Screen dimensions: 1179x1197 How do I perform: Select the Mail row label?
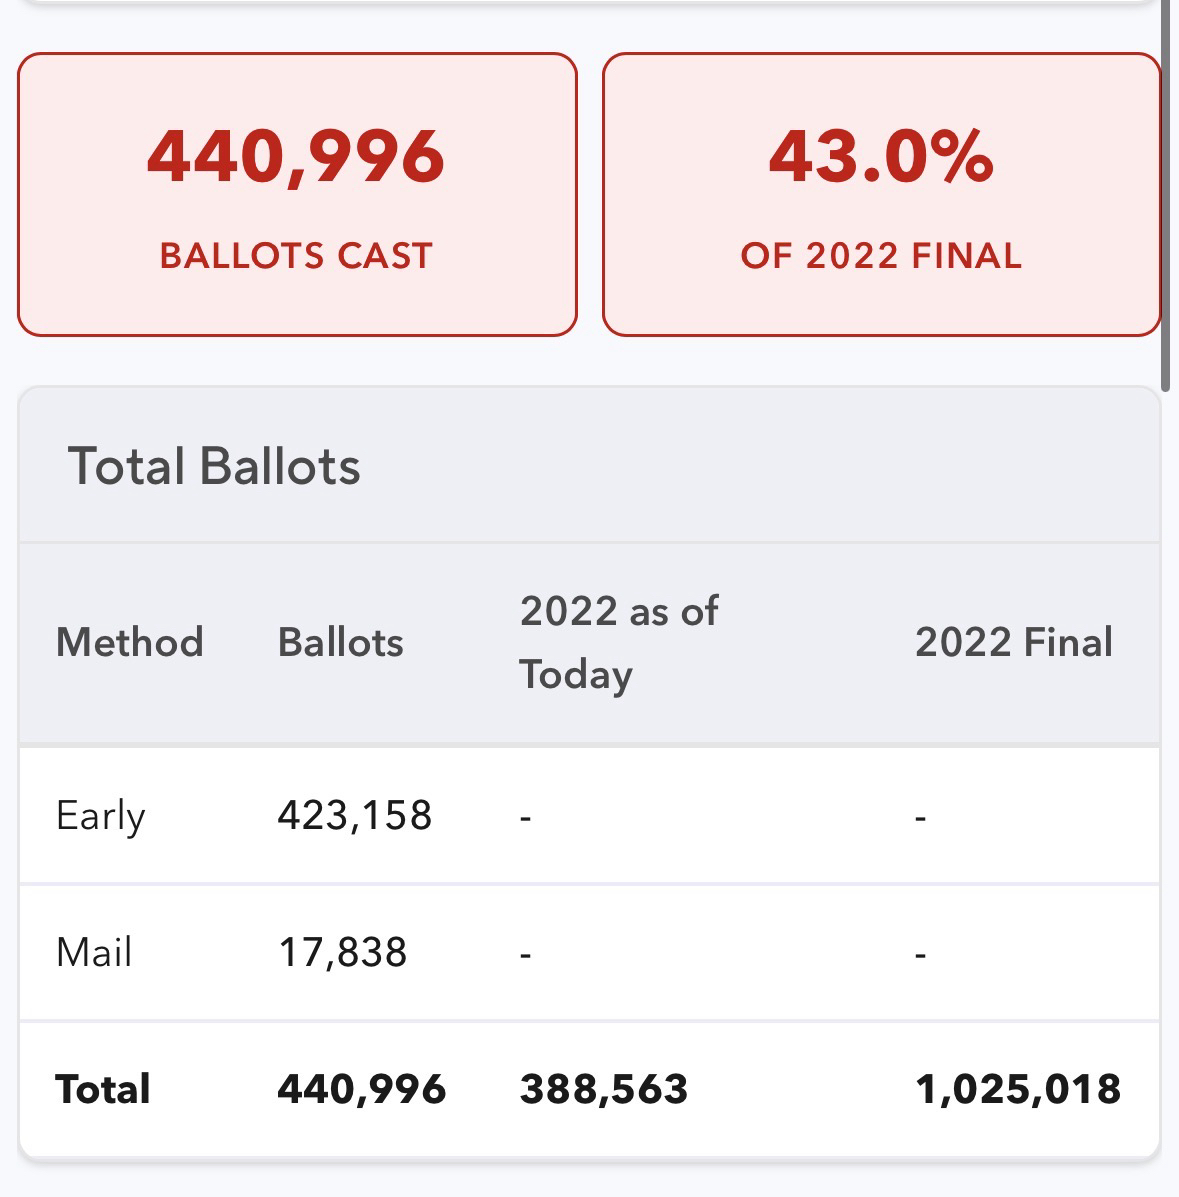click(x=94, y=952)
